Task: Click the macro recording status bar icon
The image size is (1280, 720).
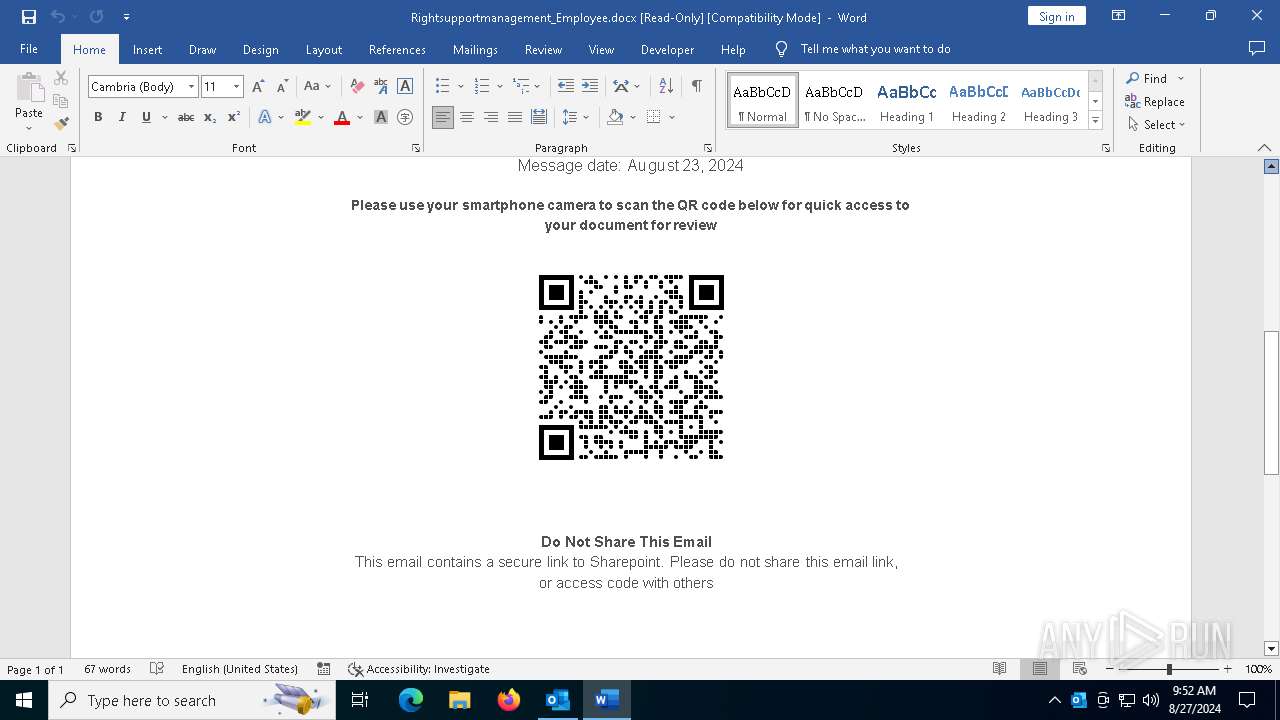Action: click(324, 669)
